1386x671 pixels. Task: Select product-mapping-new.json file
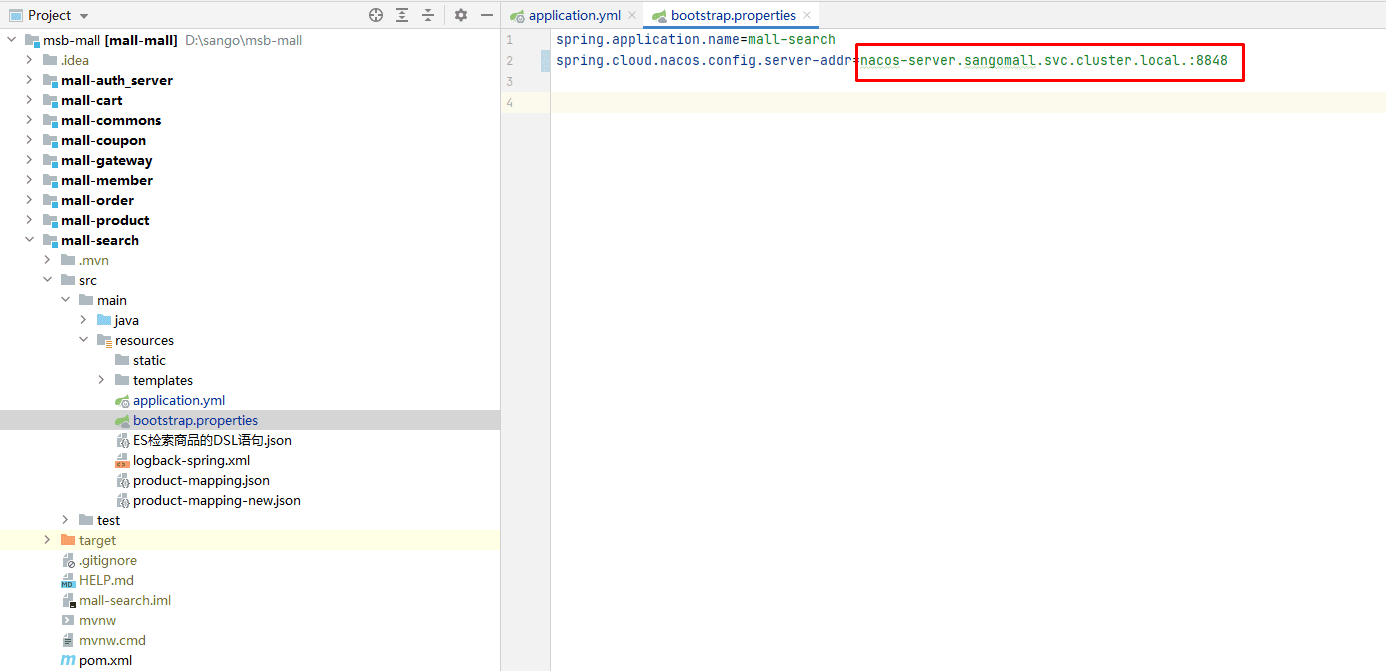(x=217, y=500)
